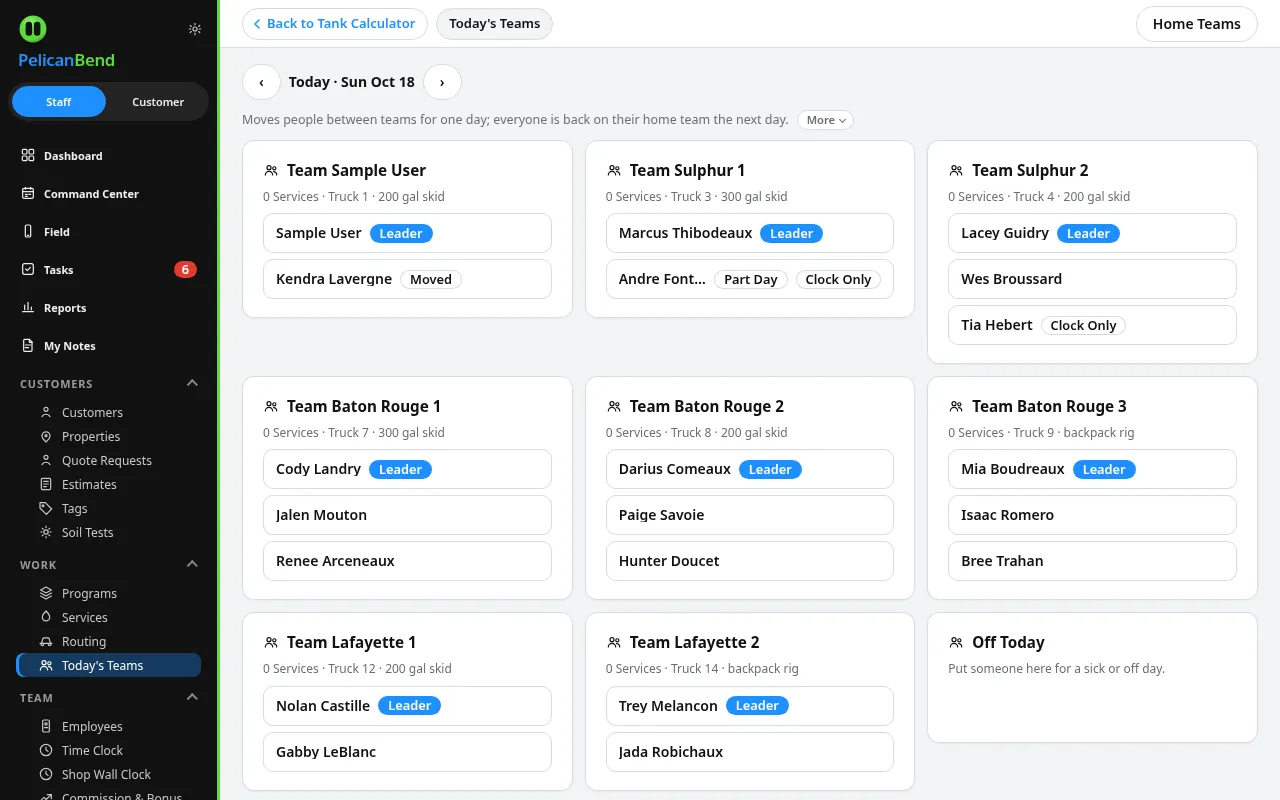Open Shop Wall Clock page
Image resolution: width=1280 pixels, height=800 pixels.
[x=109, y=774]
